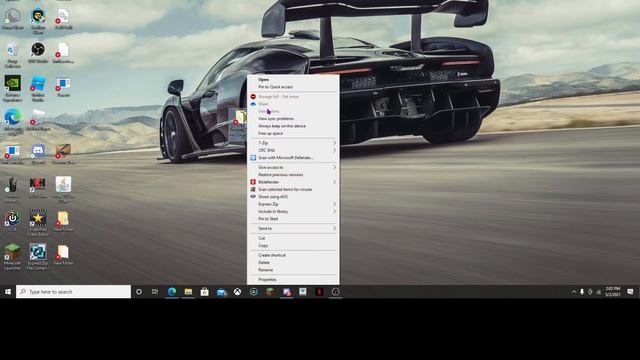This screenshot has height=360, width=640.
Task: Select Pin to Start
Action: 293,219
